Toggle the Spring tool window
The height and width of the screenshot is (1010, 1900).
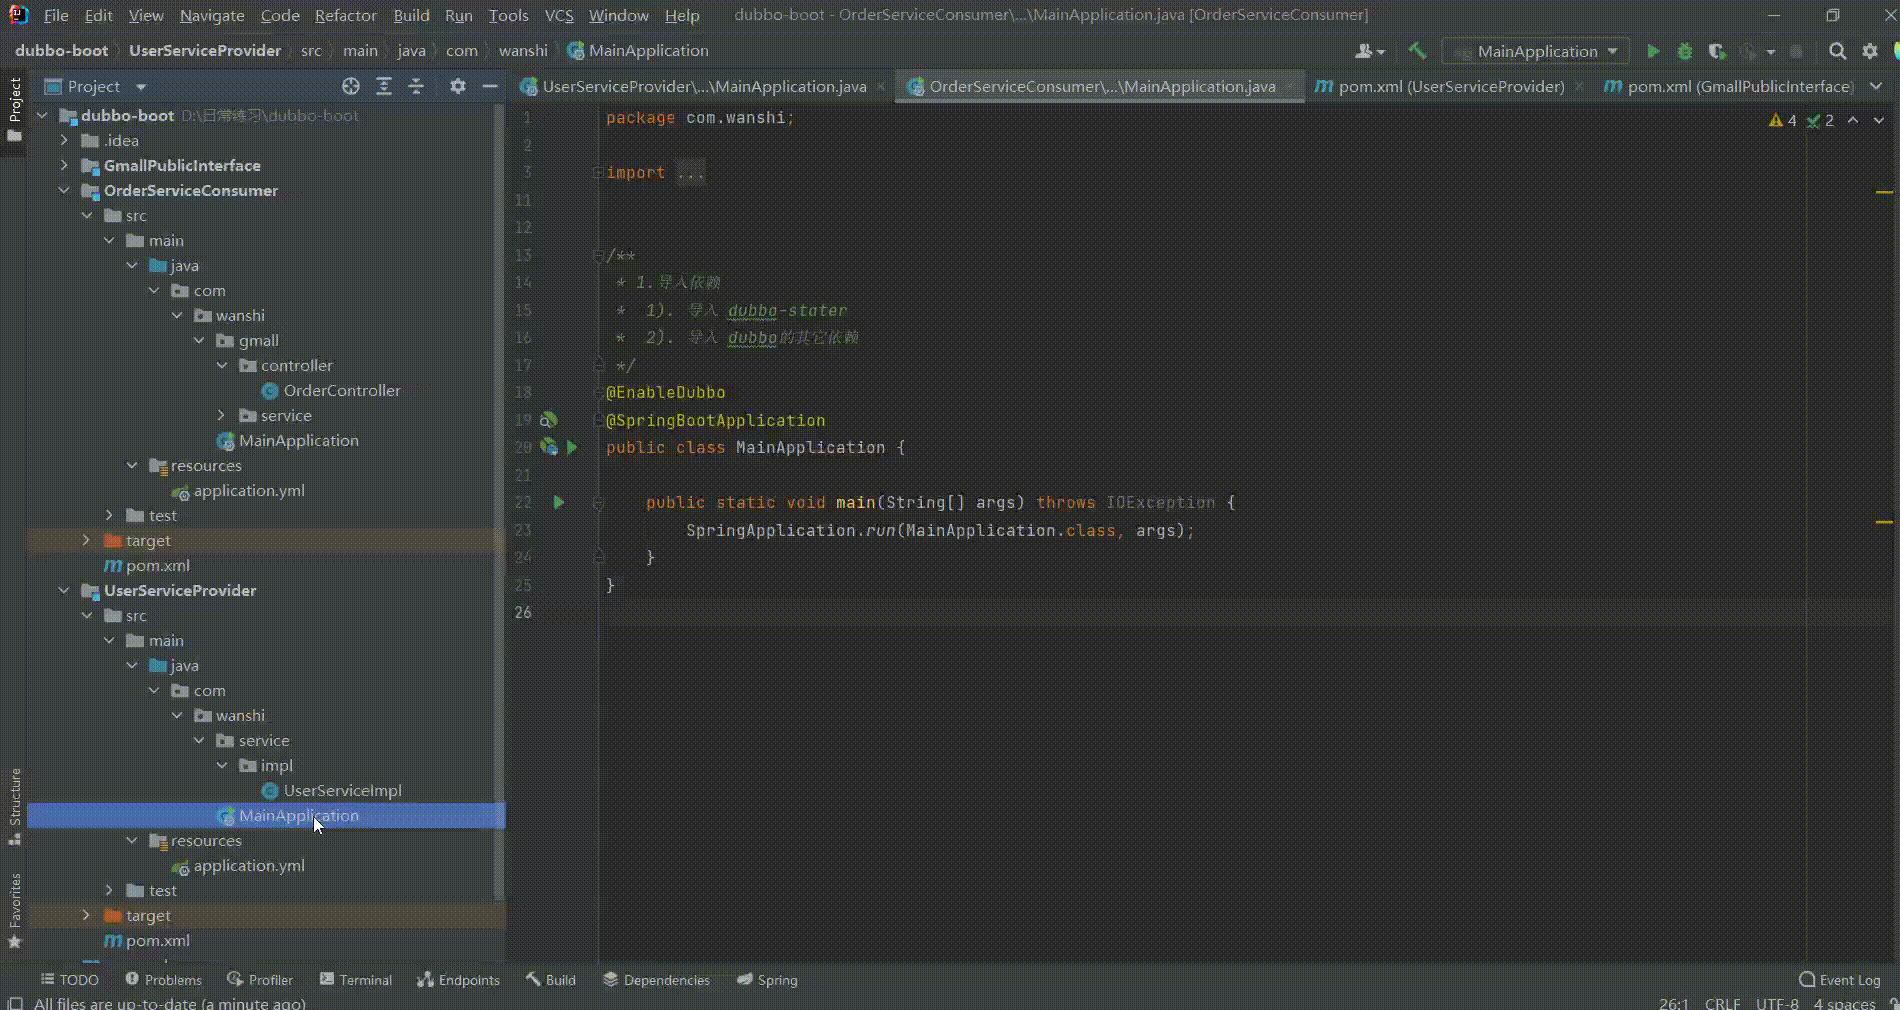767,980
